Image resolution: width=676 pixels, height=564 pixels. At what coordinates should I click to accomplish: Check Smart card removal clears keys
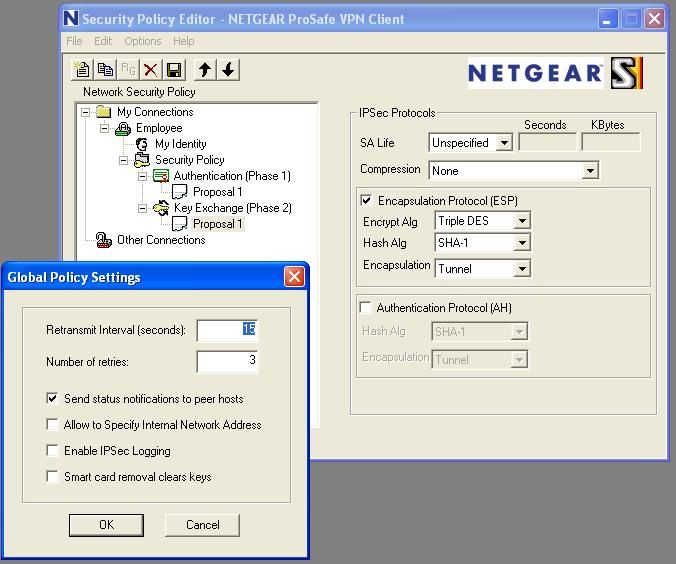52,476
